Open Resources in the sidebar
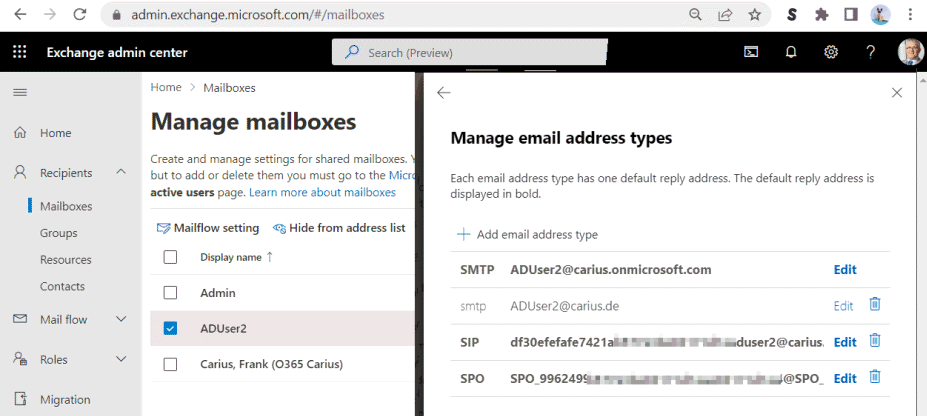Screen dimensions: 927x416 66,259
